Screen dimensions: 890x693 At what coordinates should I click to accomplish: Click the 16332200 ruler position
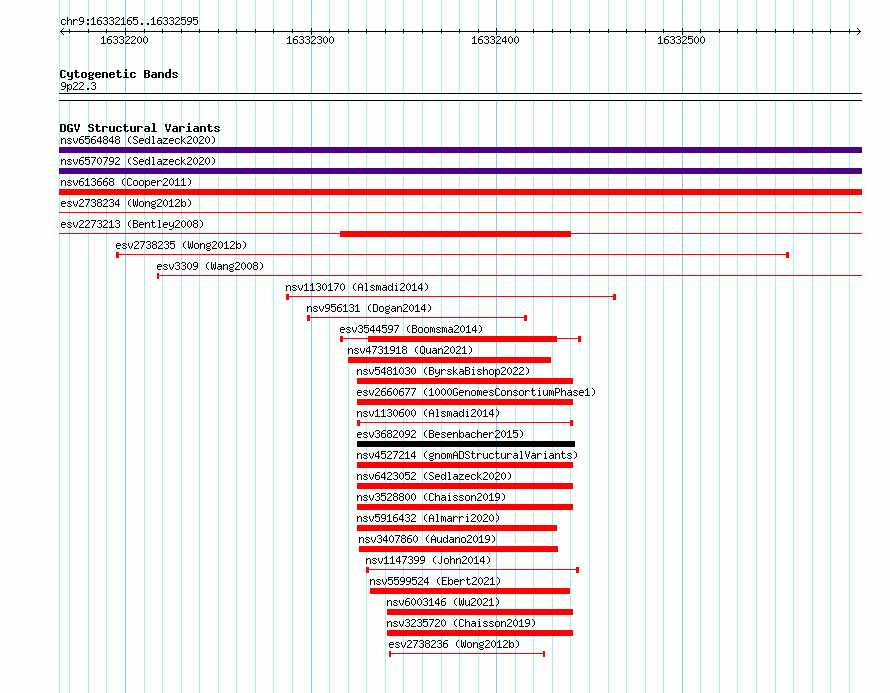(124, 40)
